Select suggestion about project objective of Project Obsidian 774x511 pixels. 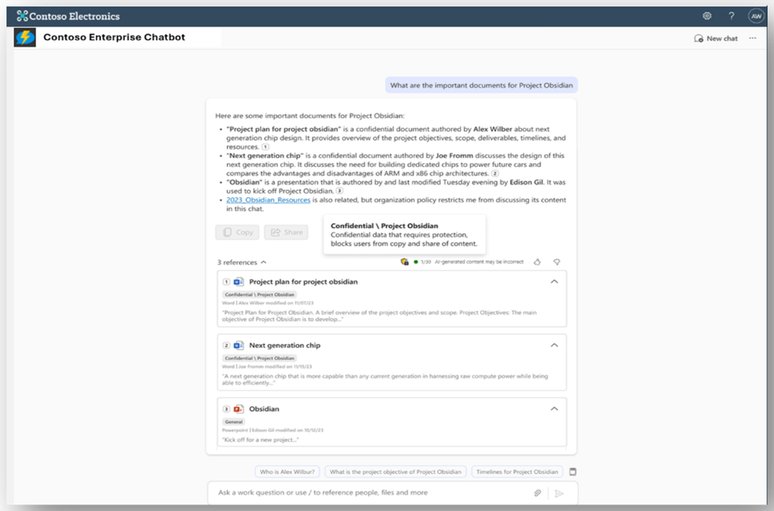(395, 472)
